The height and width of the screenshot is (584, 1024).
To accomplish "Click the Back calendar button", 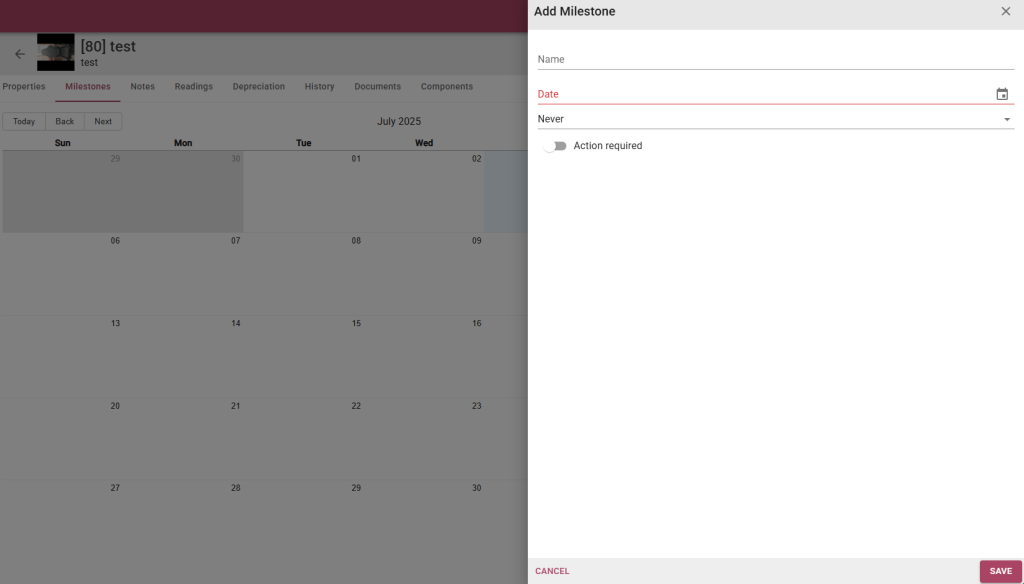I will (65, 122).
